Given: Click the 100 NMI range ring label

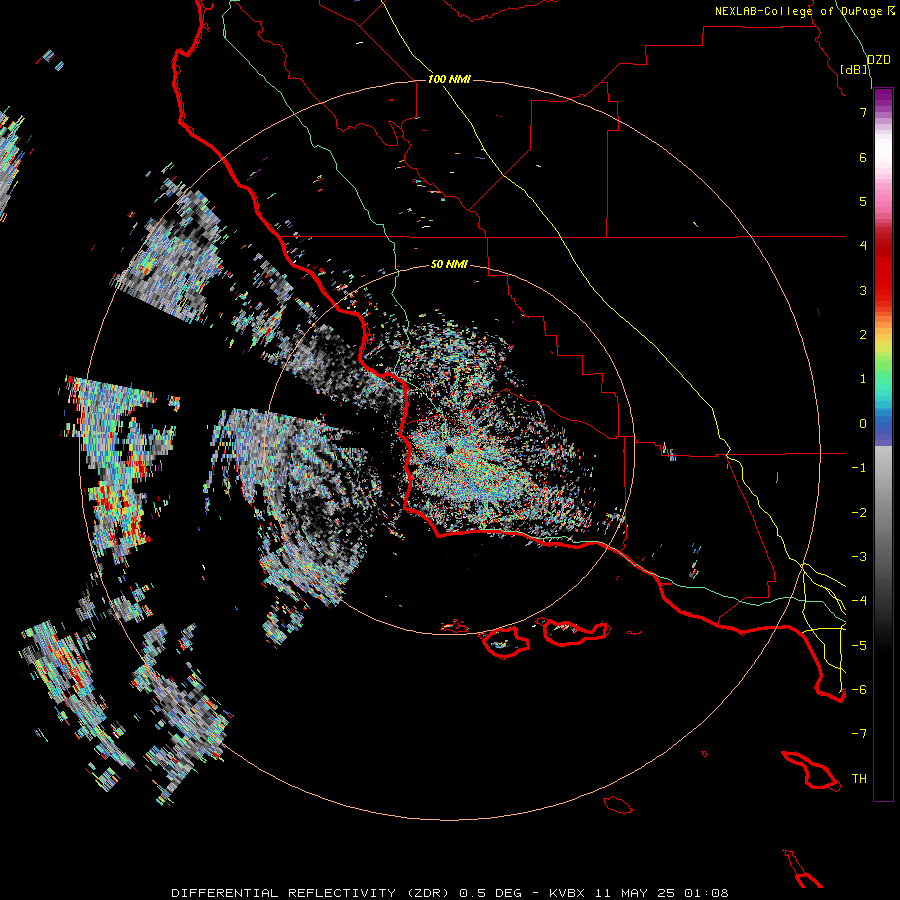Looking at the screenshot, I should [x=449, y=79].
